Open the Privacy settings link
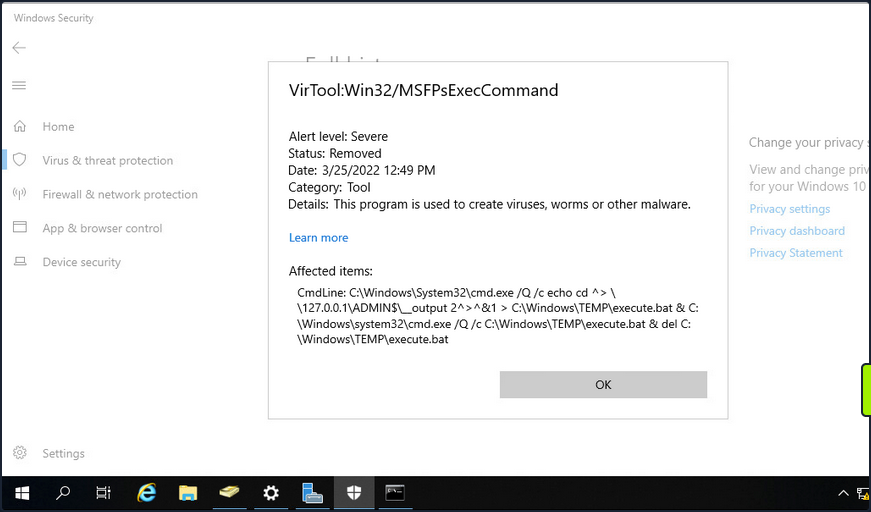The image size is (871, 512). coord(789,209)
